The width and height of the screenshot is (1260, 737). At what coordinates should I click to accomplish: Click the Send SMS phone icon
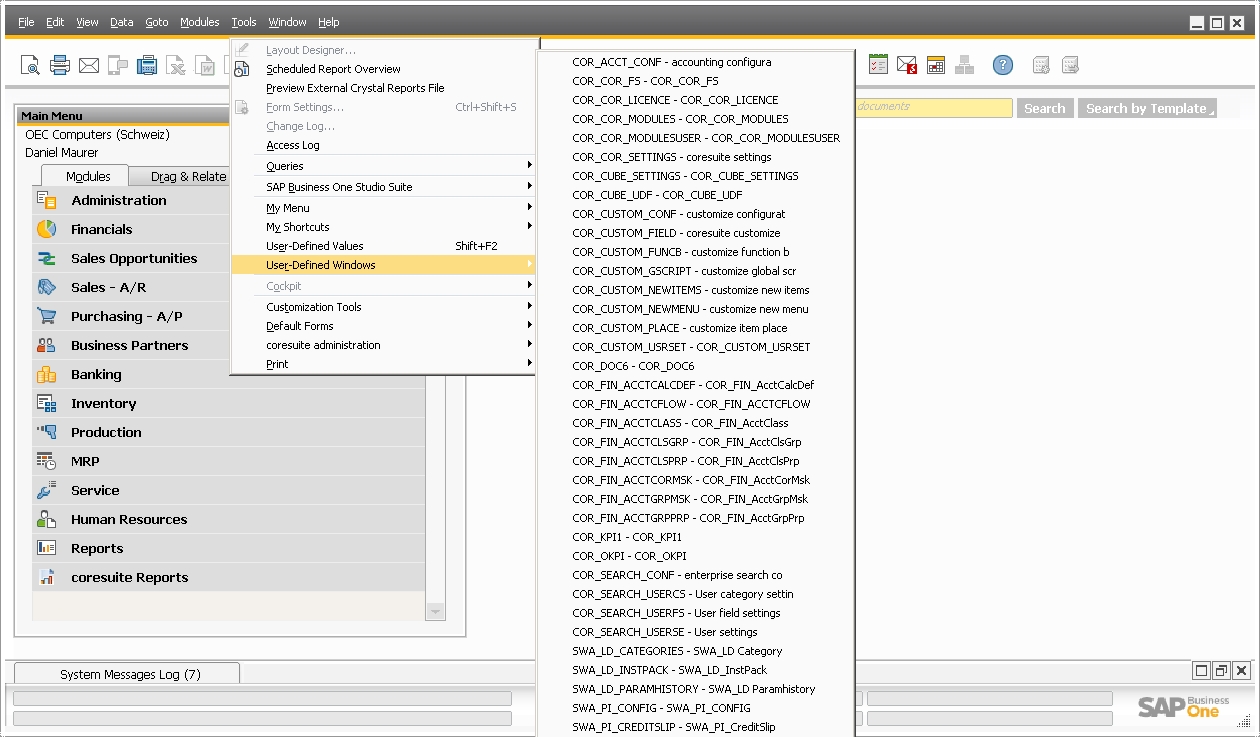pyautogui.click(x=118, y=65)
